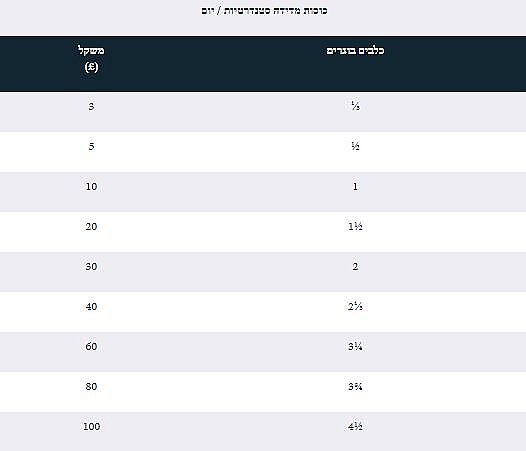This screenshot has height=451, width=526.
Task: Click the 1½ cups value cell
Action: point(355,227)
